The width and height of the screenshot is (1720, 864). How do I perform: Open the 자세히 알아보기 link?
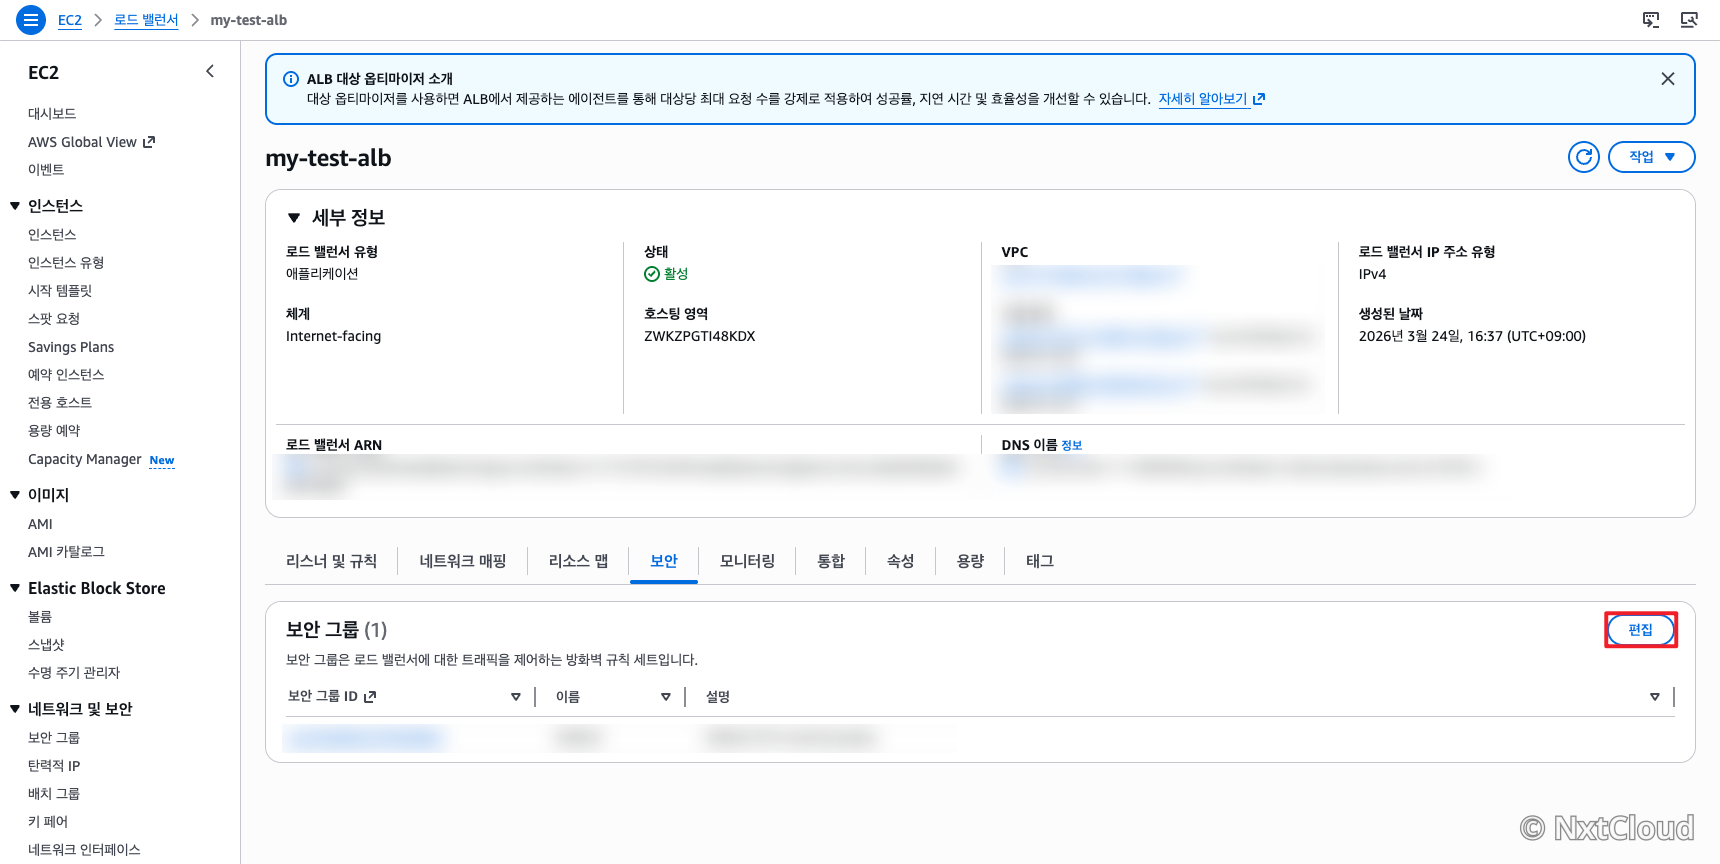1211,99
